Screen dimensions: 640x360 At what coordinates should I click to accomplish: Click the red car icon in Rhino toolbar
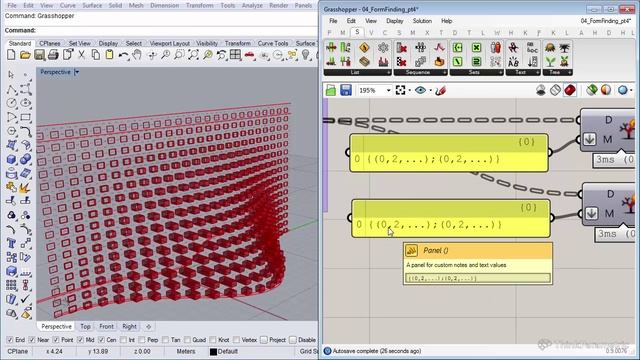pyautogui.click(x=249, y=54)
